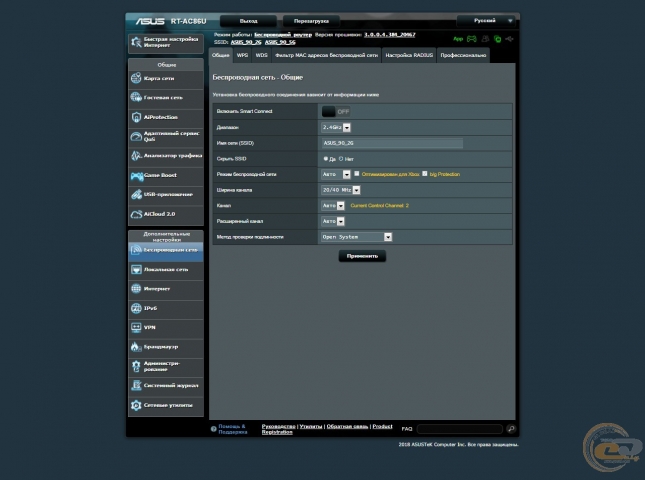Select 'Да' radio for Hide SSID
The width and height of the screenshot is (645, 480).
[326, 159]
